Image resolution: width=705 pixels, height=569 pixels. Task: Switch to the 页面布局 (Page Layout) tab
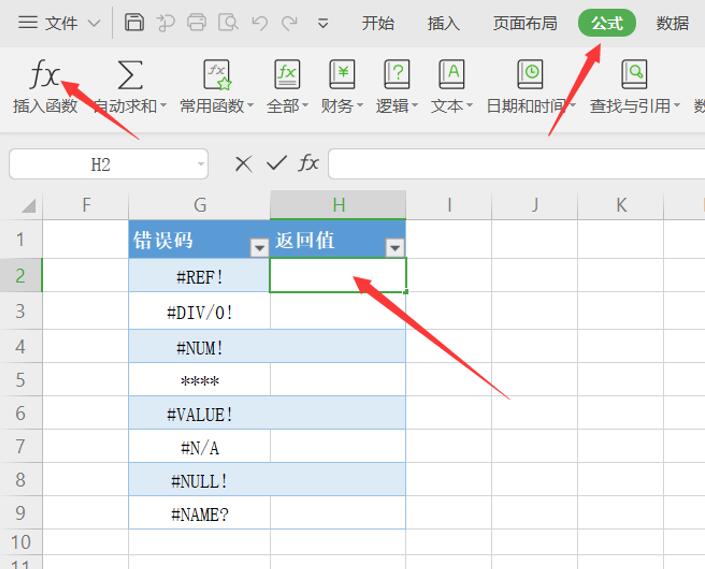(x=525, y=23)
